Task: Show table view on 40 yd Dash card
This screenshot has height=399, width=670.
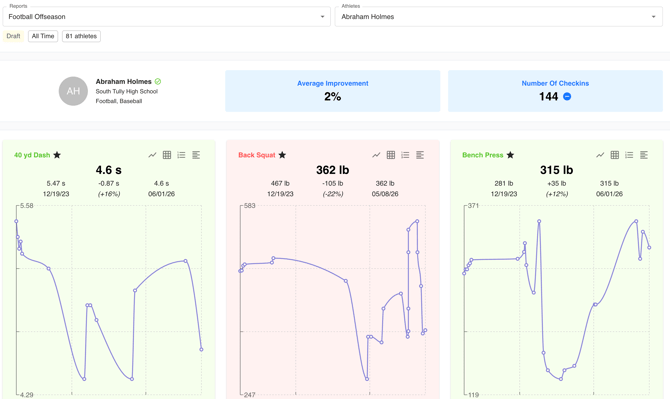Action: click(x=167, y=155)
